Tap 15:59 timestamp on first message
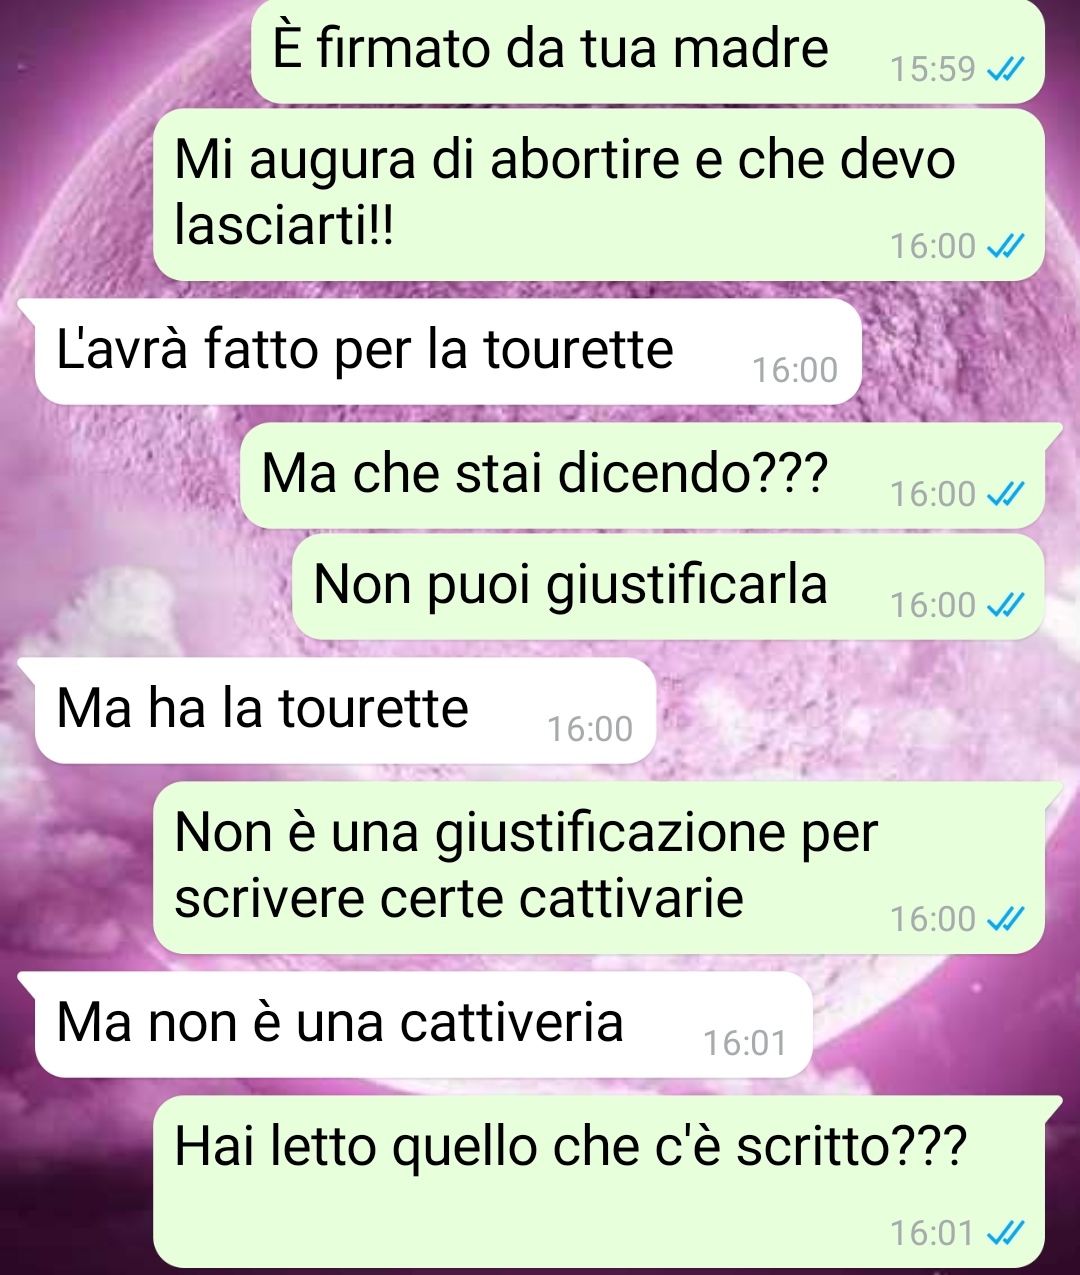1080x1275 pixels. (932, 69)
